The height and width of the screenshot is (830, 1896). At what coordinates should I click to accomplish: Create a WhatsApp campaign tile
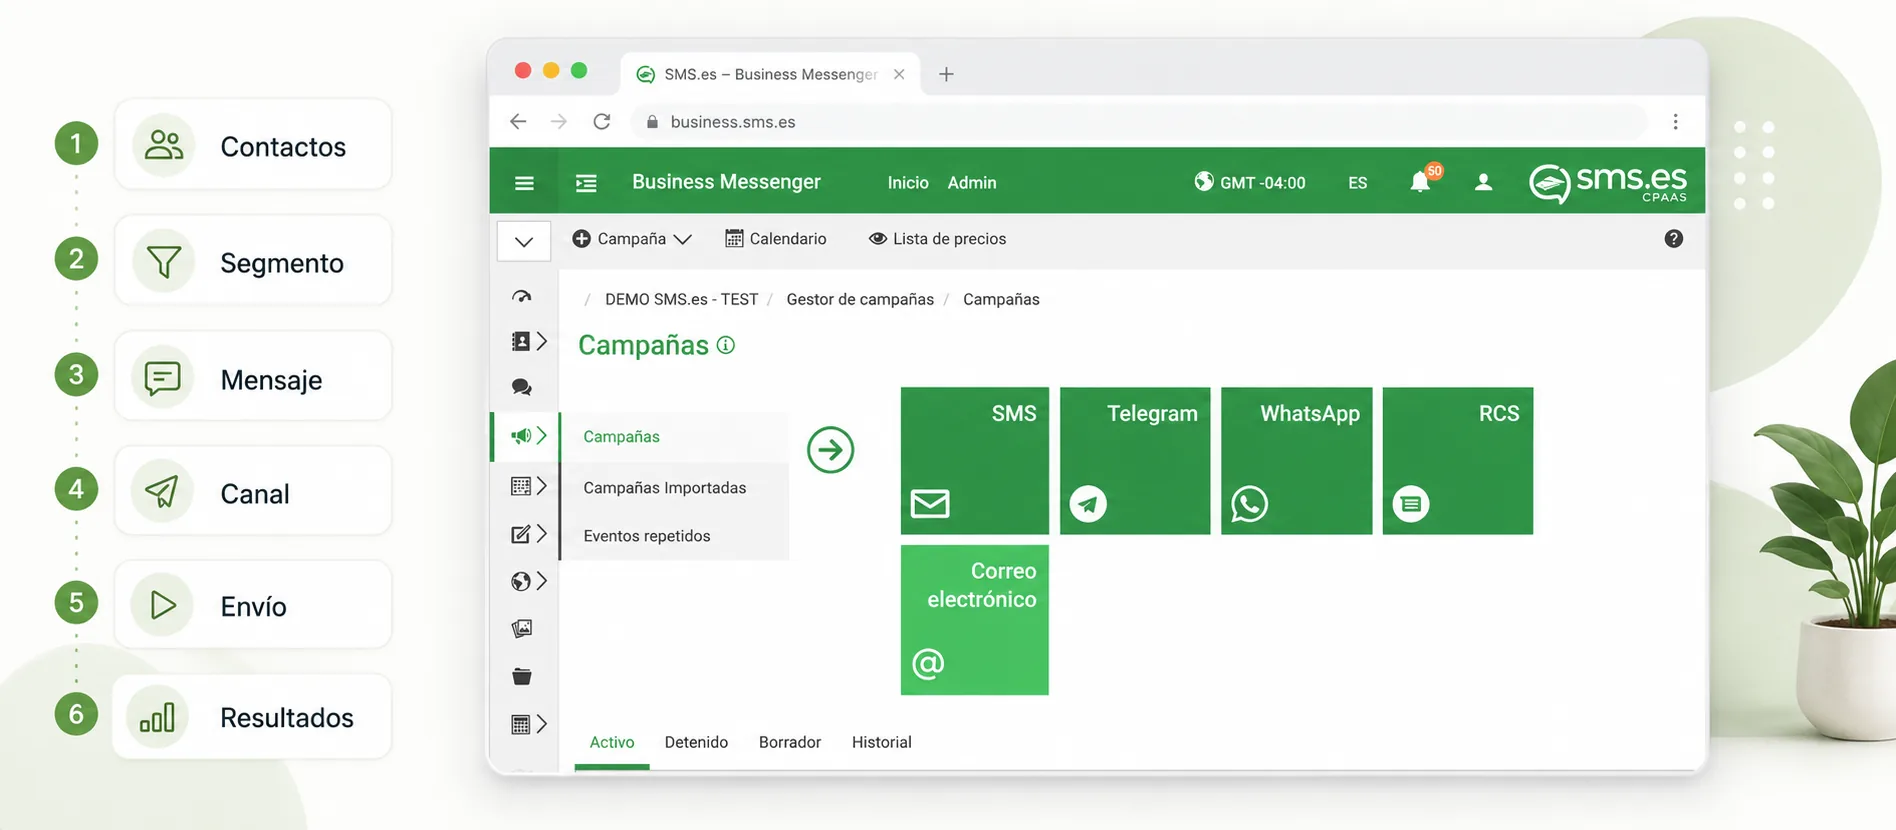point(1297,461)
